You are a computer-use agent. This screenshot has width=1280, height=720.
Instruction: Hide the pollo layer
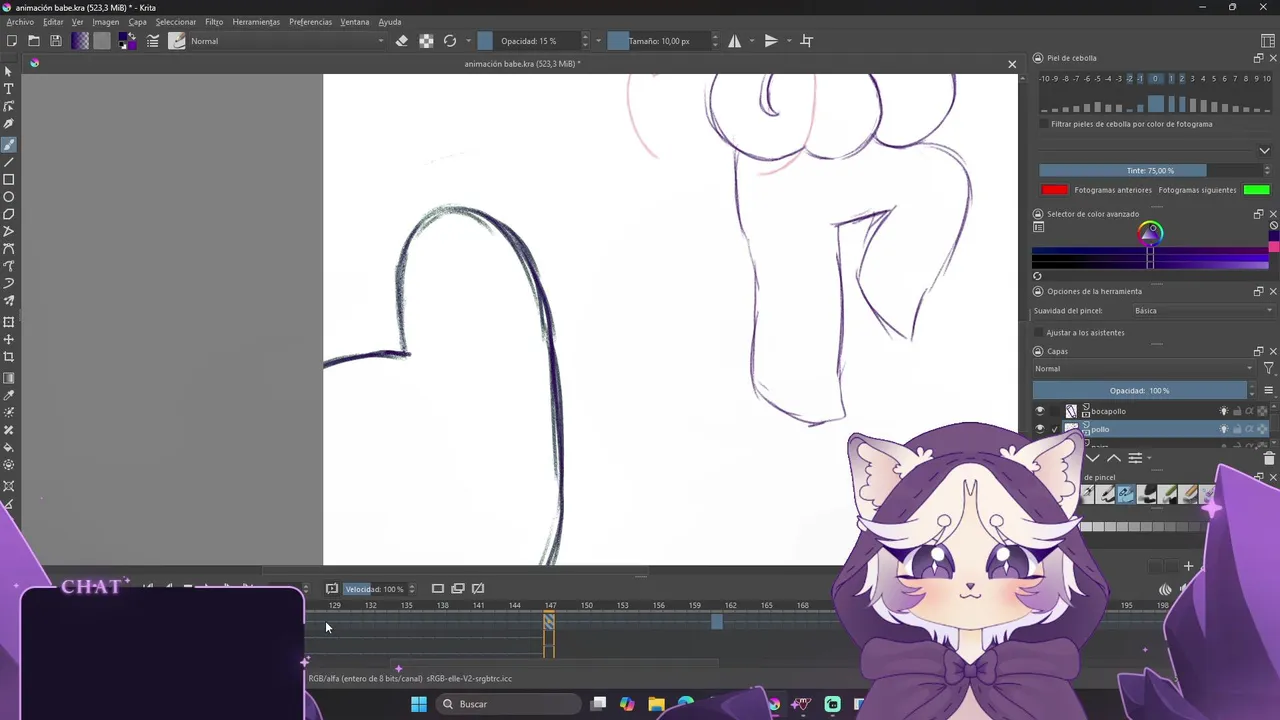(1040, 429)
